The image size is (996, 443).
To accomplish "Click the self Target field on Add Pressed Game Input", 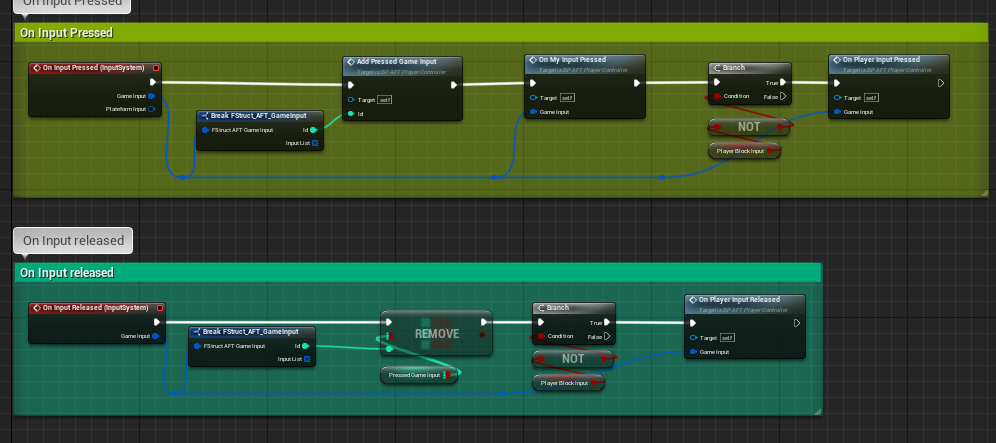I will pyautogui.click(x=384, y=100).
